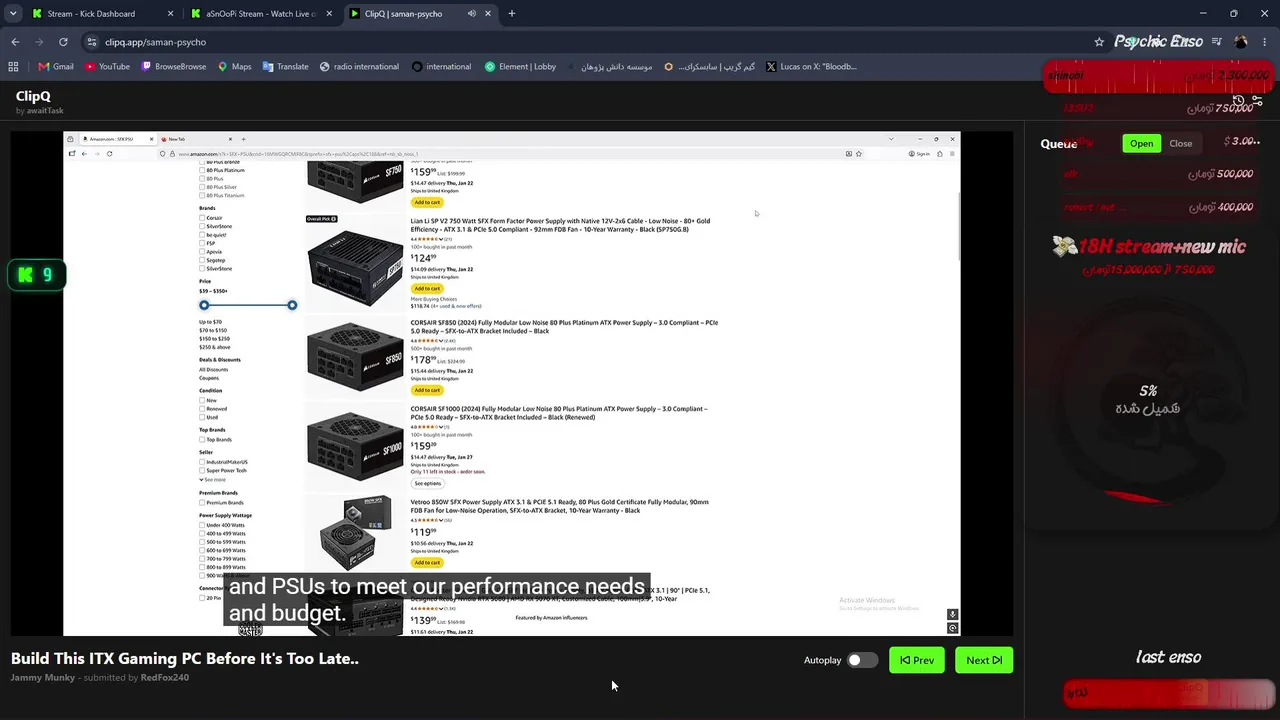1280x720 pixels.
Task: Click the share icon above the Queue panel
Action: (x=1257, y=101)
